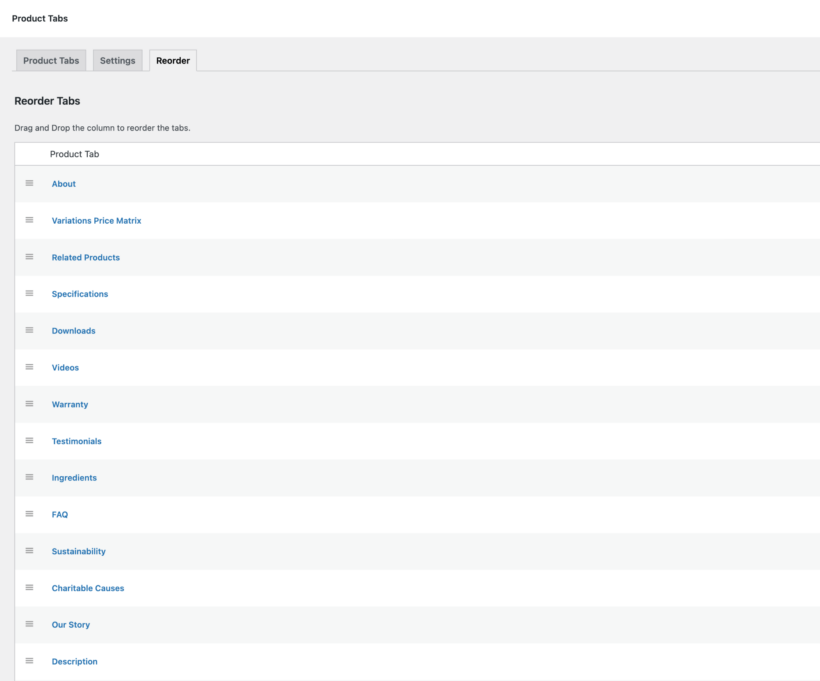Switch to the Product Tabs tab
820x681 pixels.
[51, 60]
